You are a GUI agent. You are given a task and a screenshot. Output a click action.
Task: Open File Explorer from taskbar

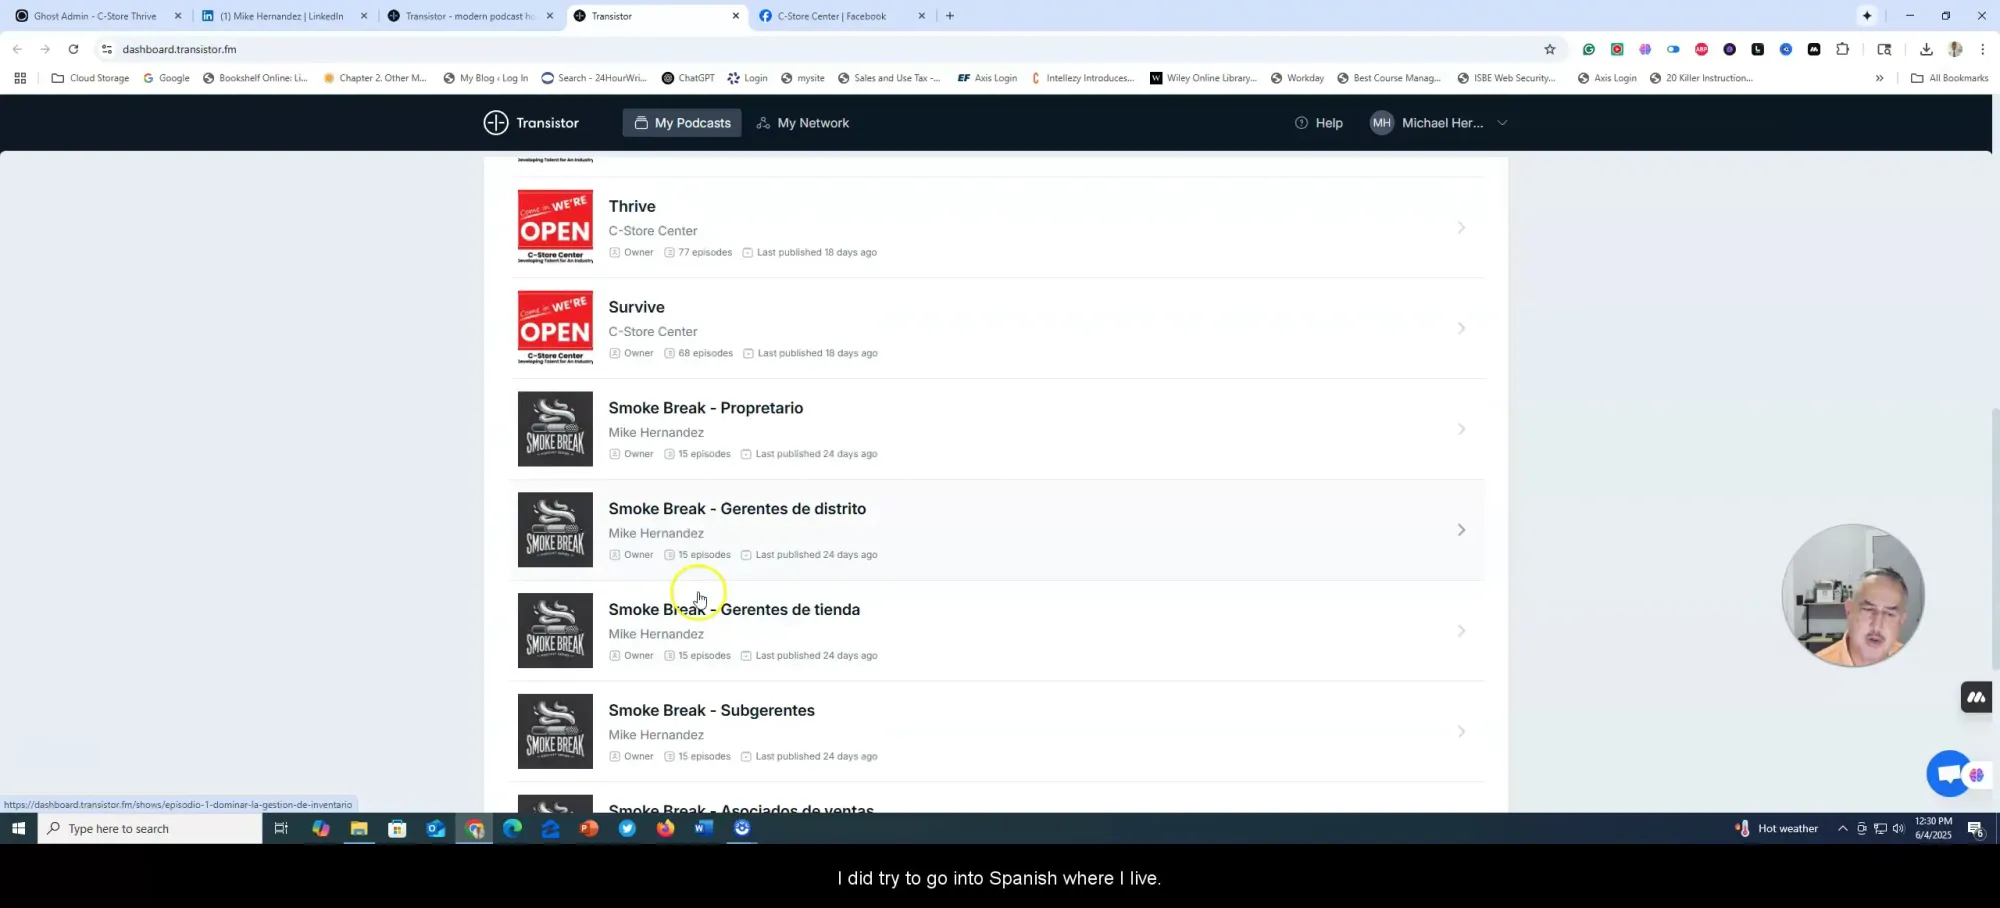point(359,828)
